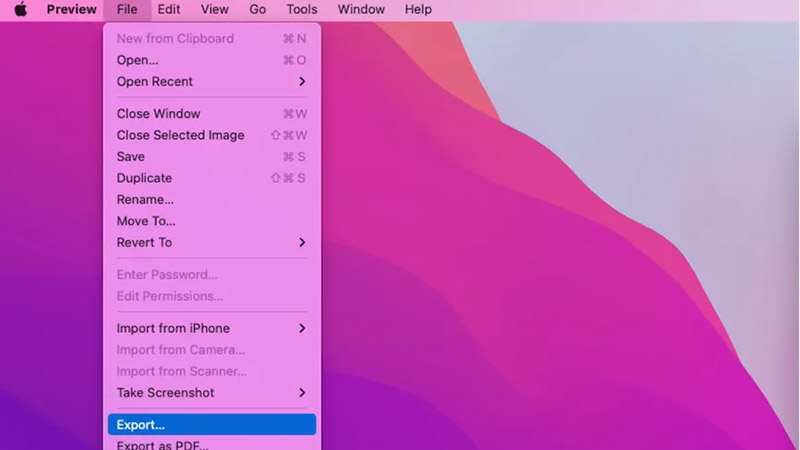Open the View menu
800x450 pixels.
coord(214,10)
